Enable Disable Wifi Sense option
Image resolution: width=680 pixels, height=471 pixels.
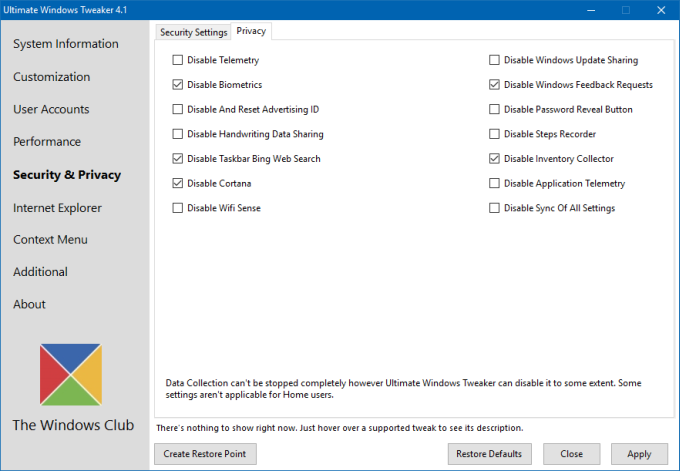click(178, 208)
